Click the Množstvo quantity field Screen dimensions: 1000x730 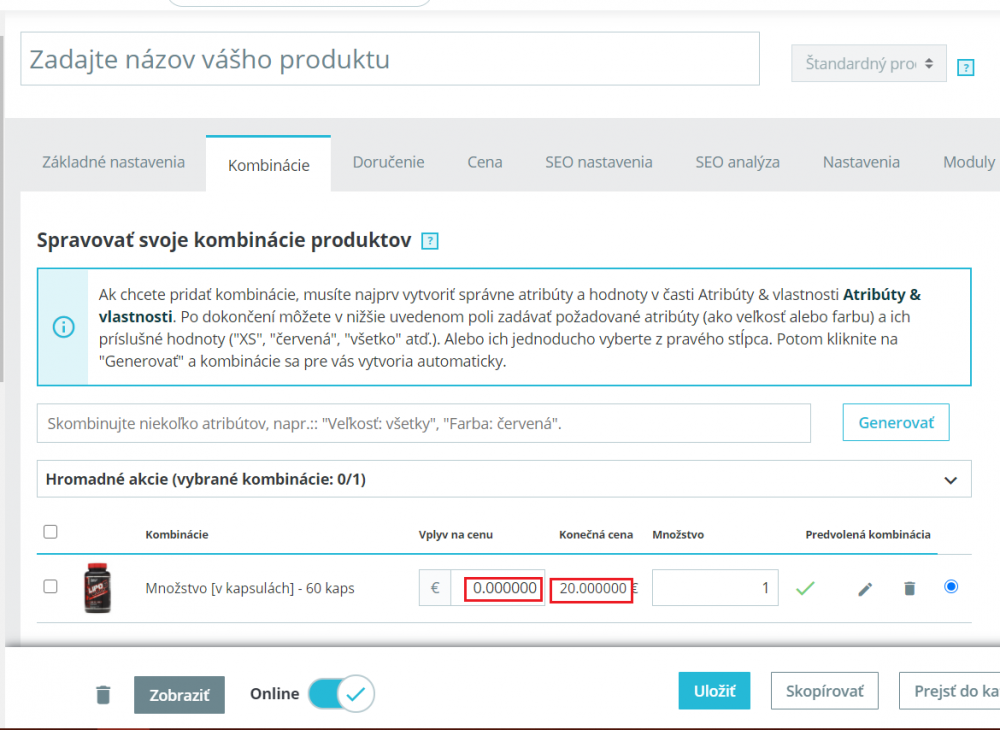coord(715,587)
